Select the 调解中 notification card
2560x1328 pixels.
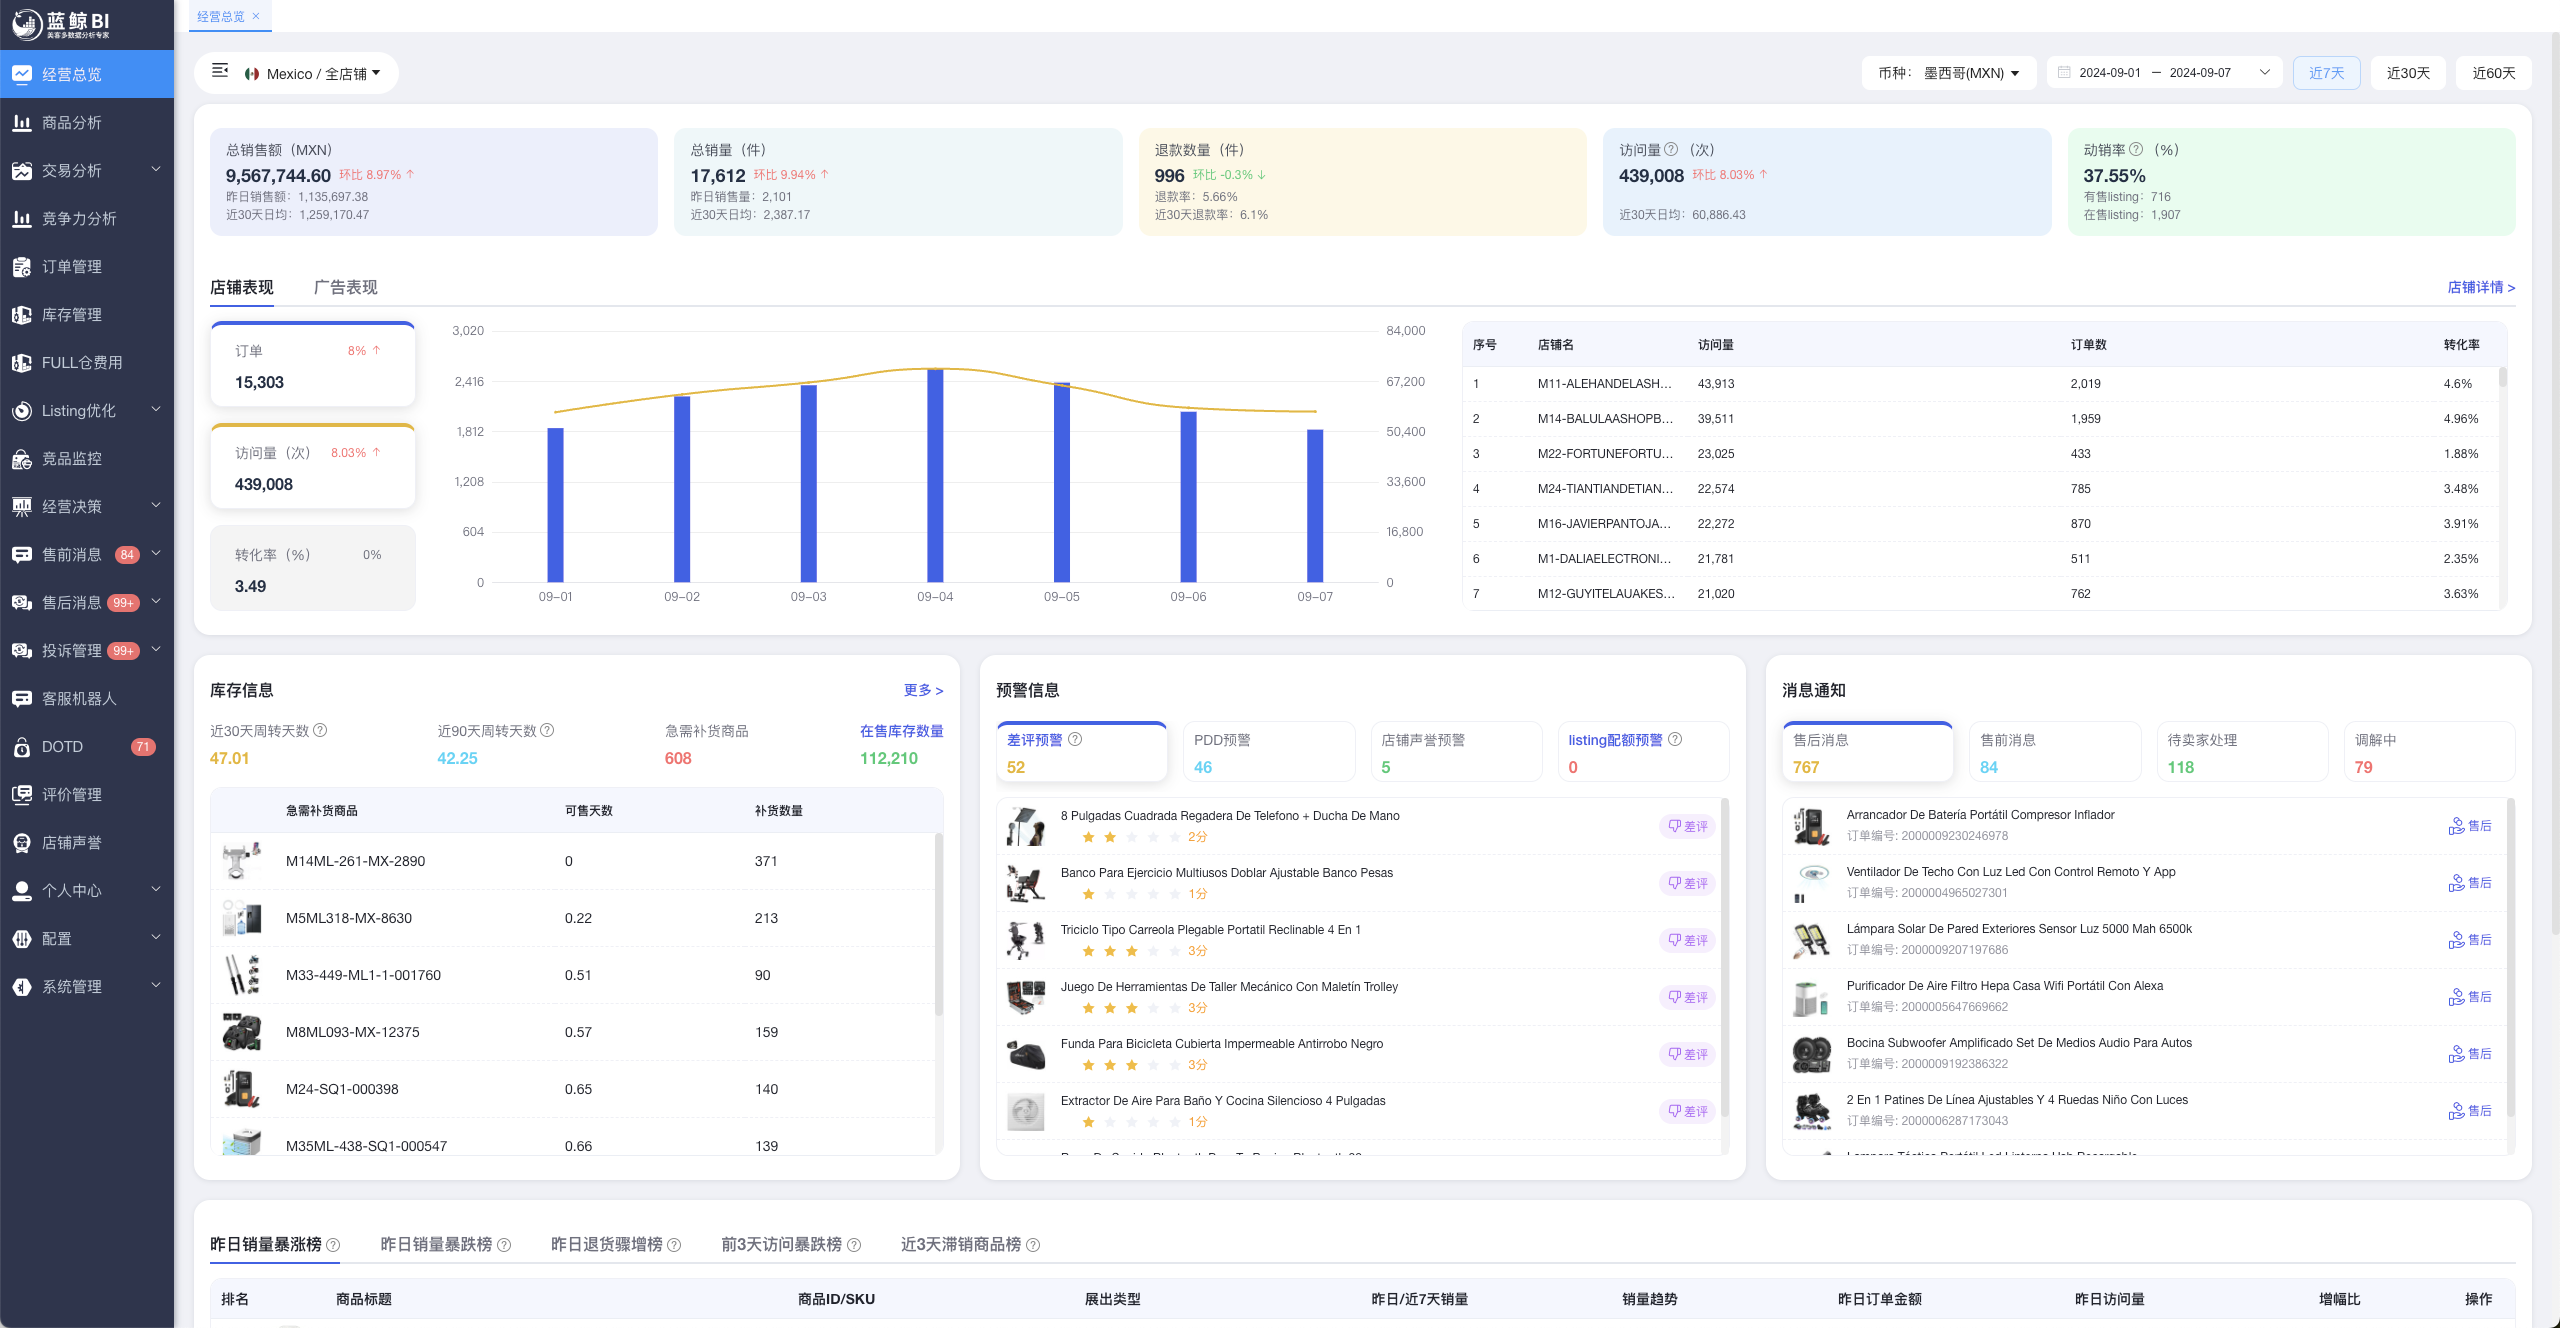2429,752
